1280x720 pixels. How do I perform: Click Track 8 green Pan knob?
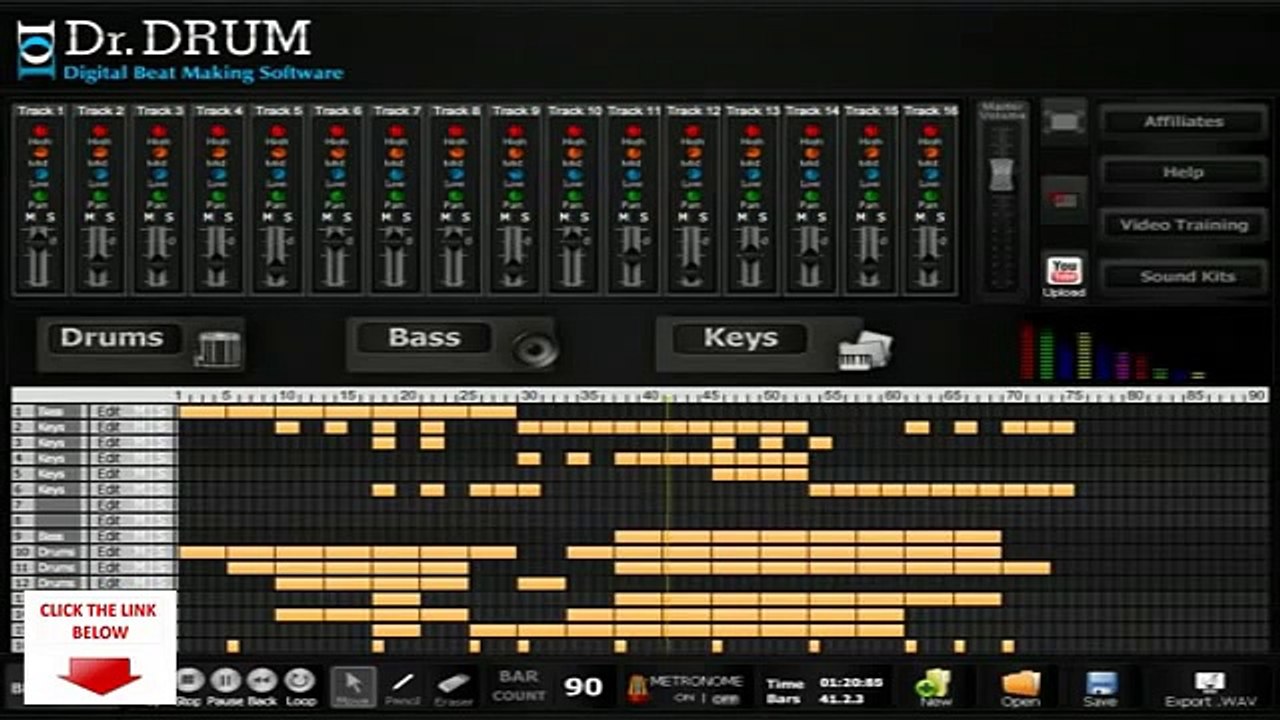[x=455, y=196]
